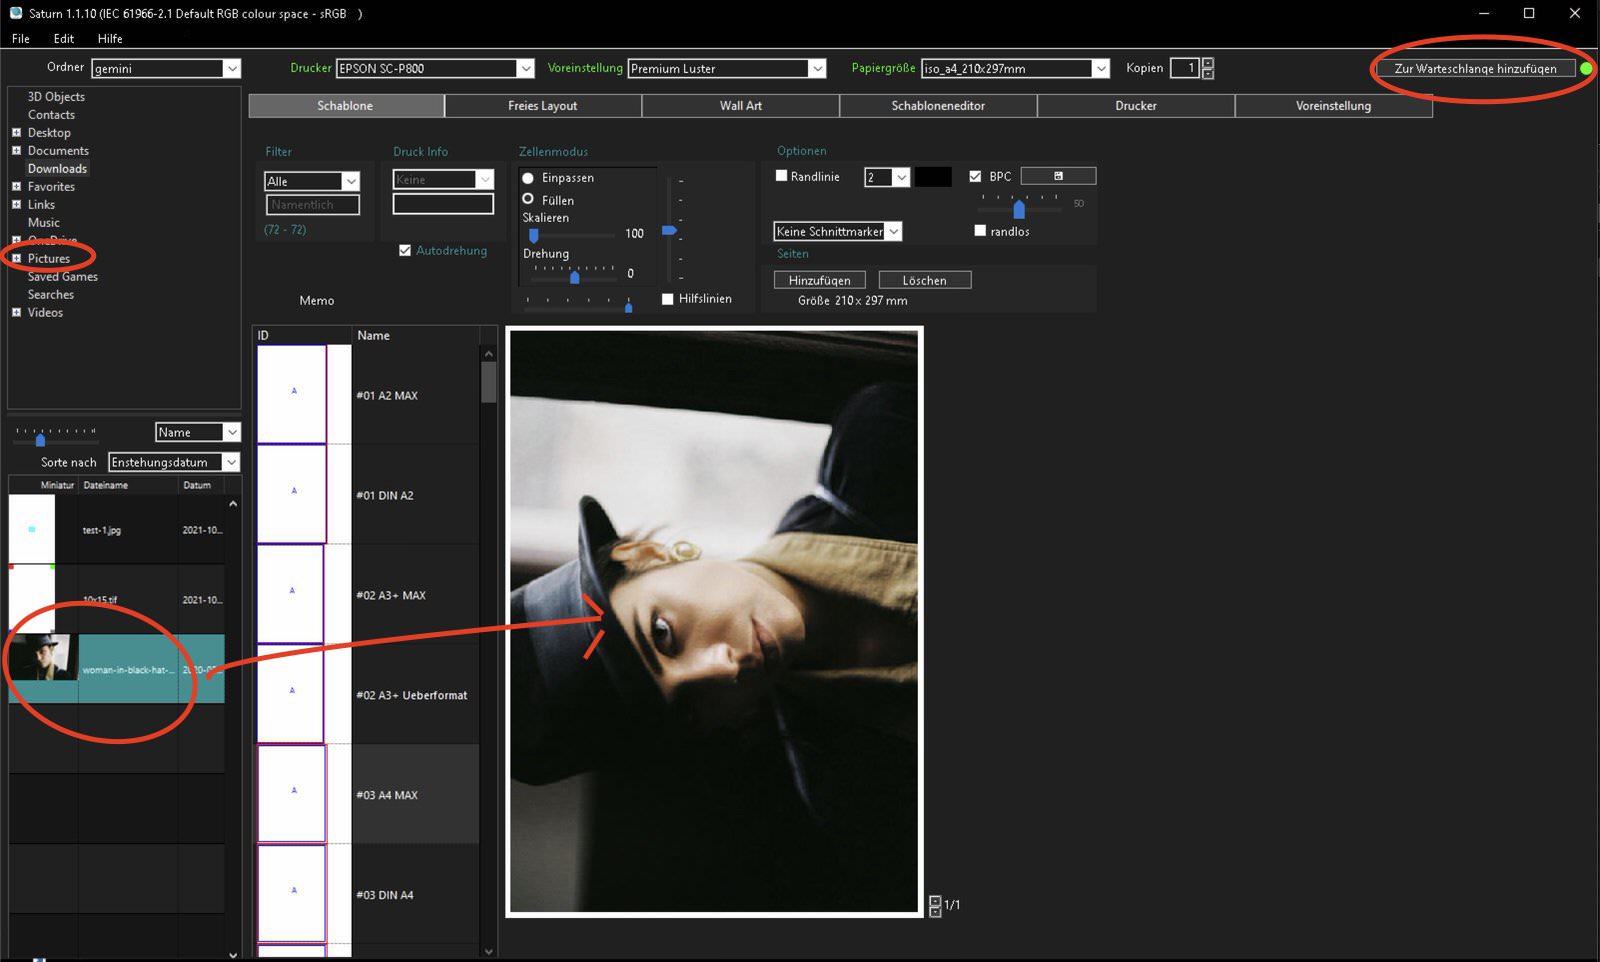Image resolution: width=1600 pixels, height=962 pixels.
Task: Select the Füllen cell mode radio button
Action: (x=528, y=199)
